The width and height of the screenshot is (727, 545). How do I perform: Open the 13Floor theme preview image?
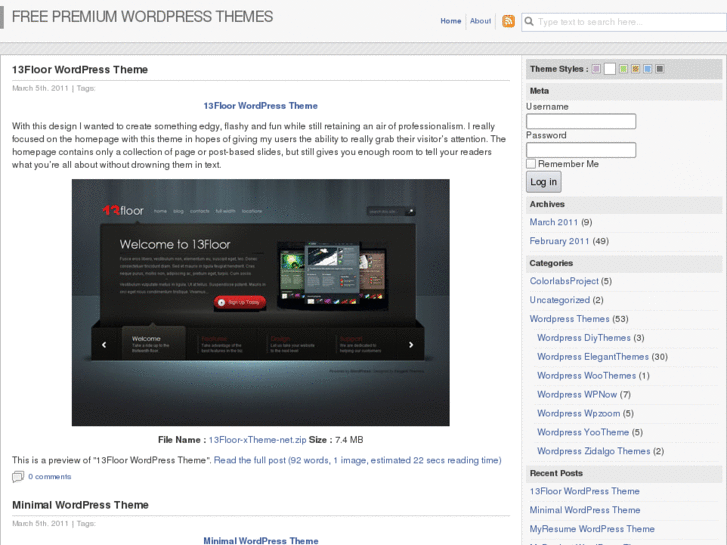261,302
